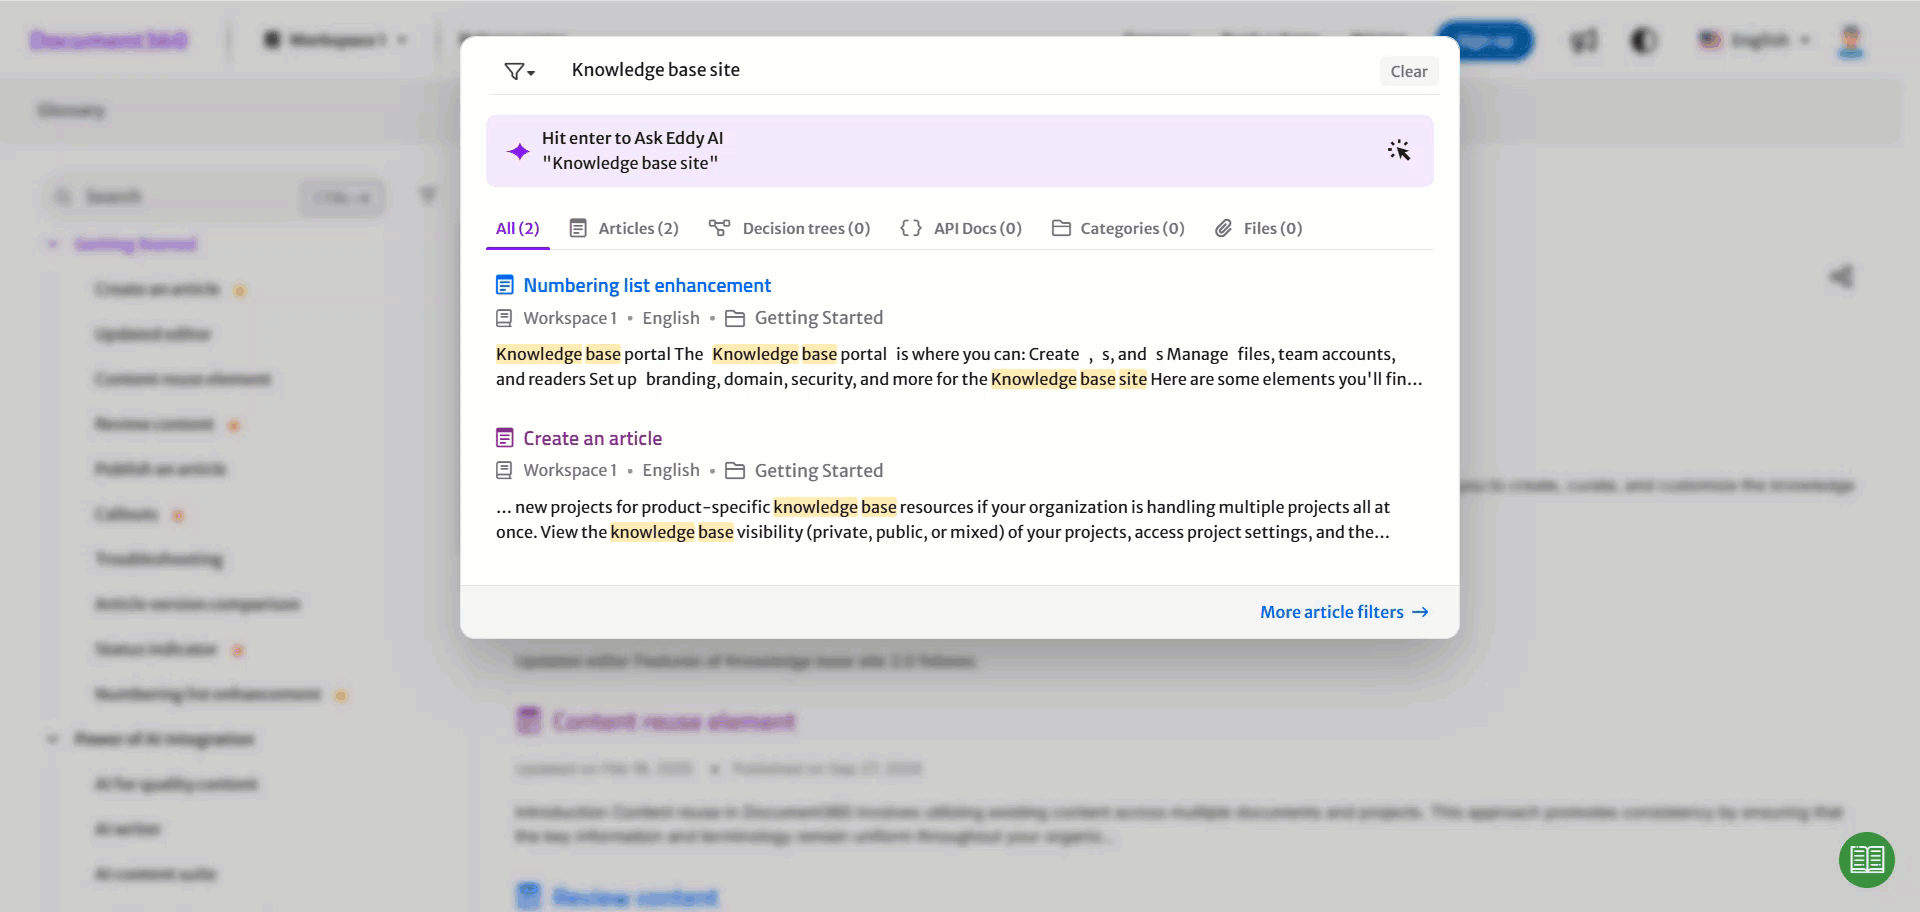
Task: Click the Files tab paperclip icon
Action: click(1223, 228)
